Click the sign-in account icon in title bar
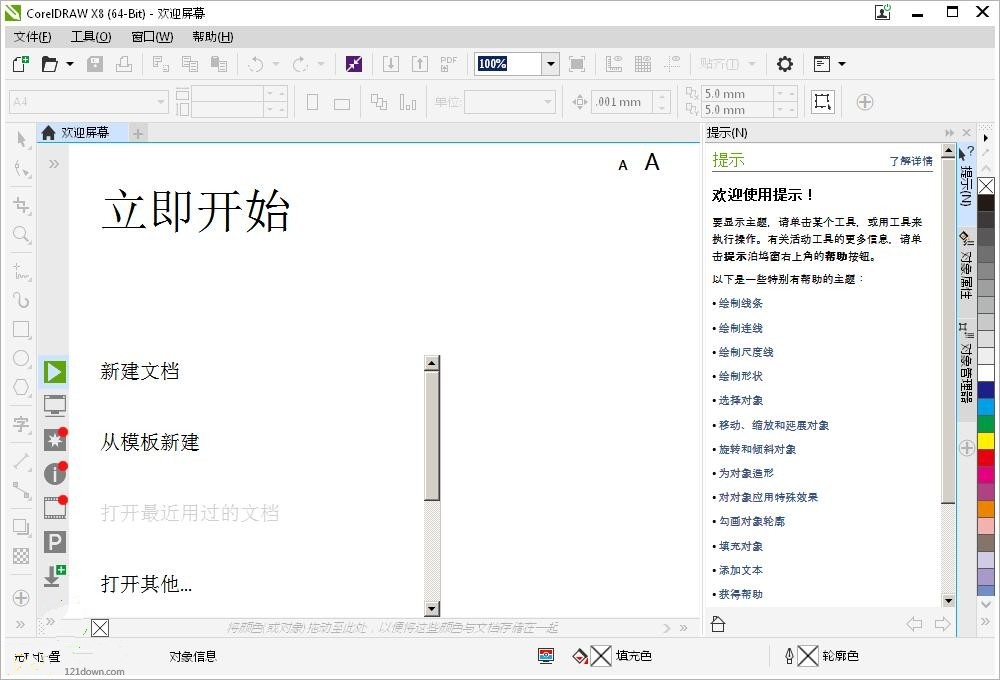This screenshot has width=1000, height=680. (883, 12)
